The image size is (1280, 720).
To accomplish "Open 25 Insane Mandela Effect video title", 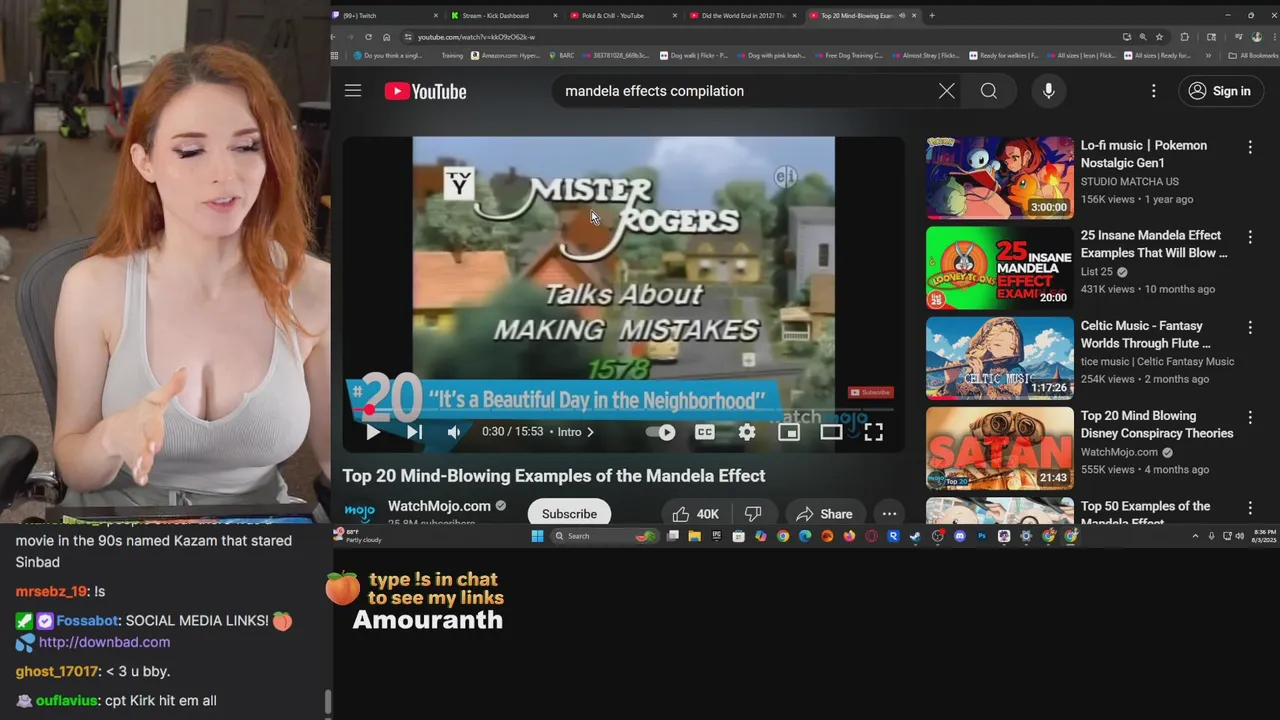I will (1154, 244).
